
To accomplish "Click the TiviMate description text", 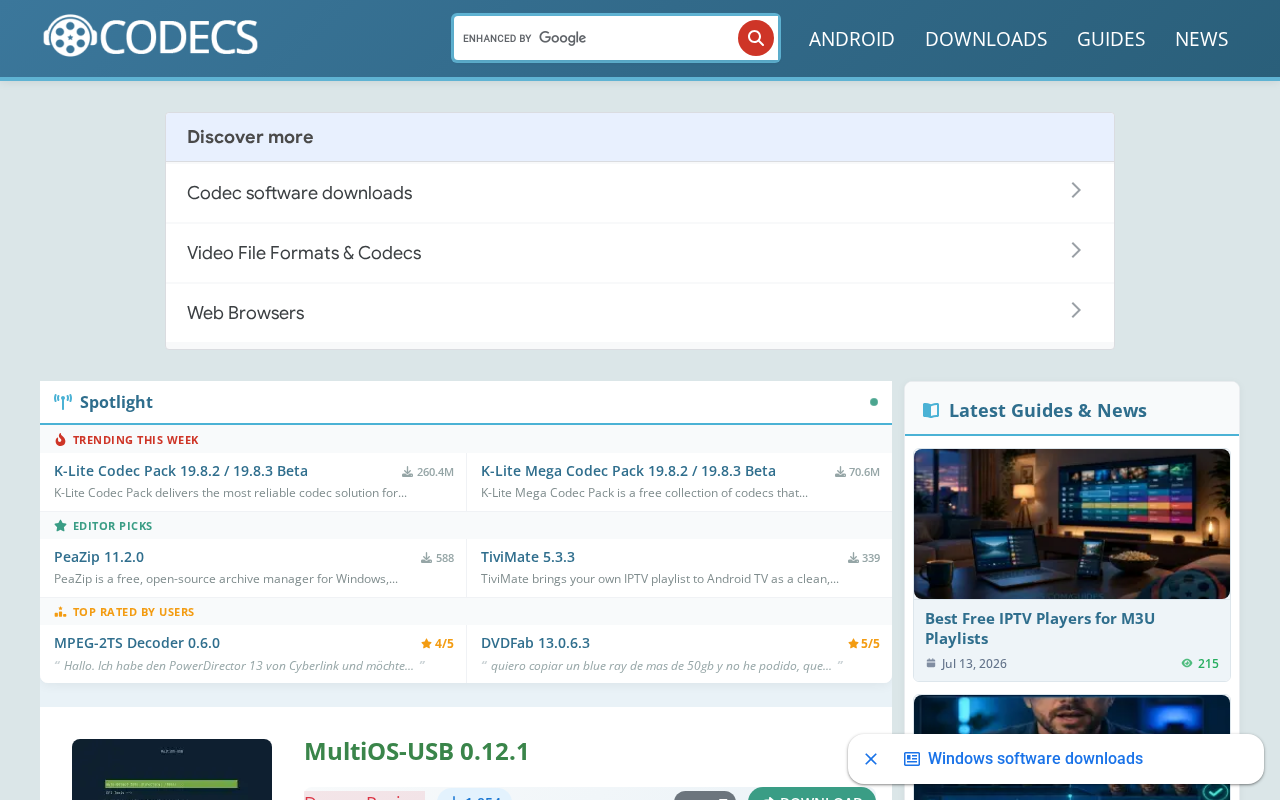I will pos(660,579).
